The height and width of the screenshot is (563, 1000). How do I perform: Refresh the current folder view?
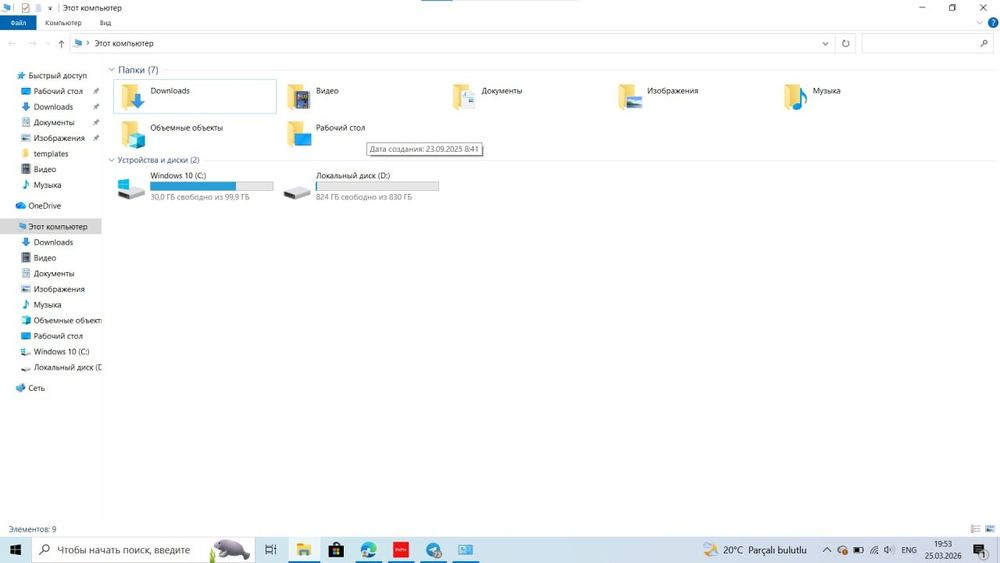[x=846, y=43]
